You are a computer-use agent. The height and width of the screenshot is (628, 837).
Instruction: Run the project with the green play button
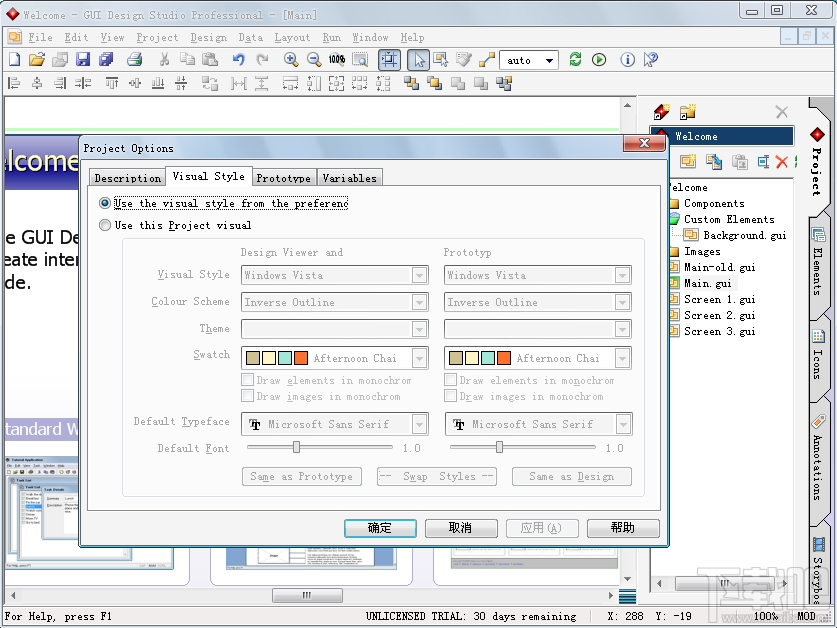tap(601, 60)
